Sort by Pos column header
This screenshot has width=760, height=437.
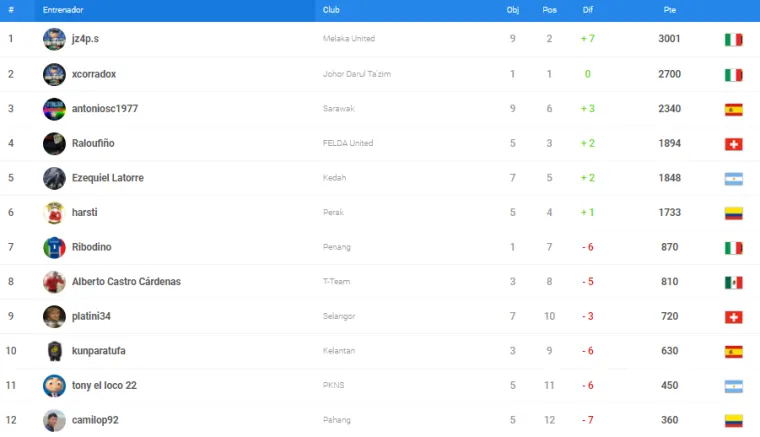(x=549, y=10)
